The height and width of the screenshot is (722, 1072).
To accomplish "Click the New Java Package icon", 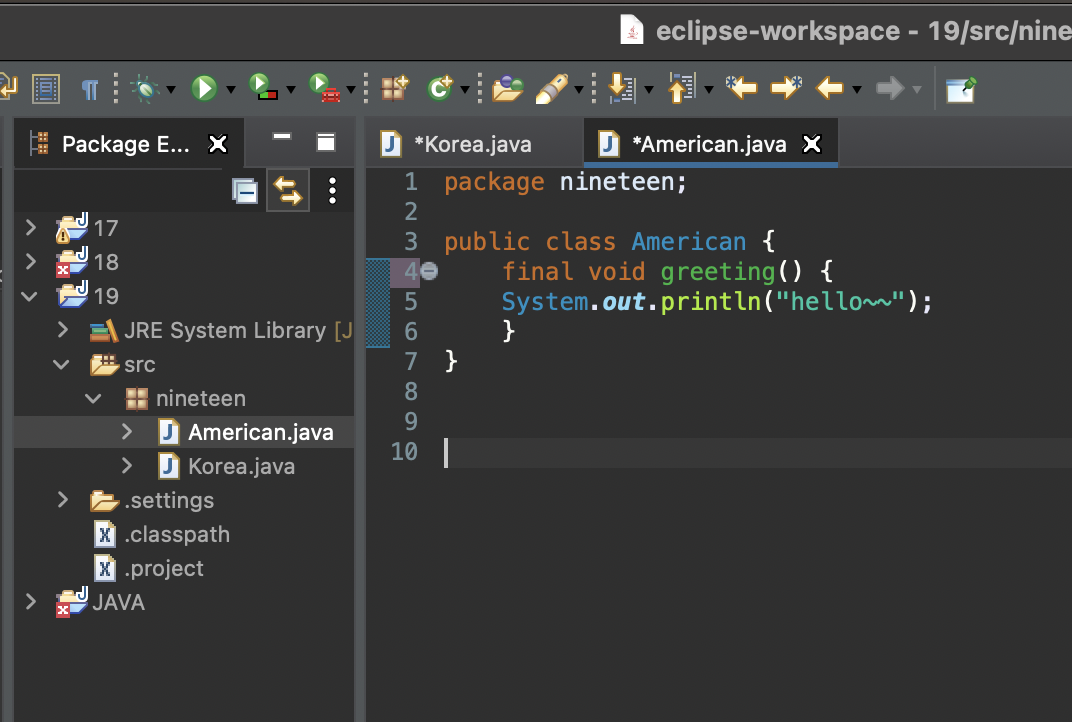I will click(395, 88).
